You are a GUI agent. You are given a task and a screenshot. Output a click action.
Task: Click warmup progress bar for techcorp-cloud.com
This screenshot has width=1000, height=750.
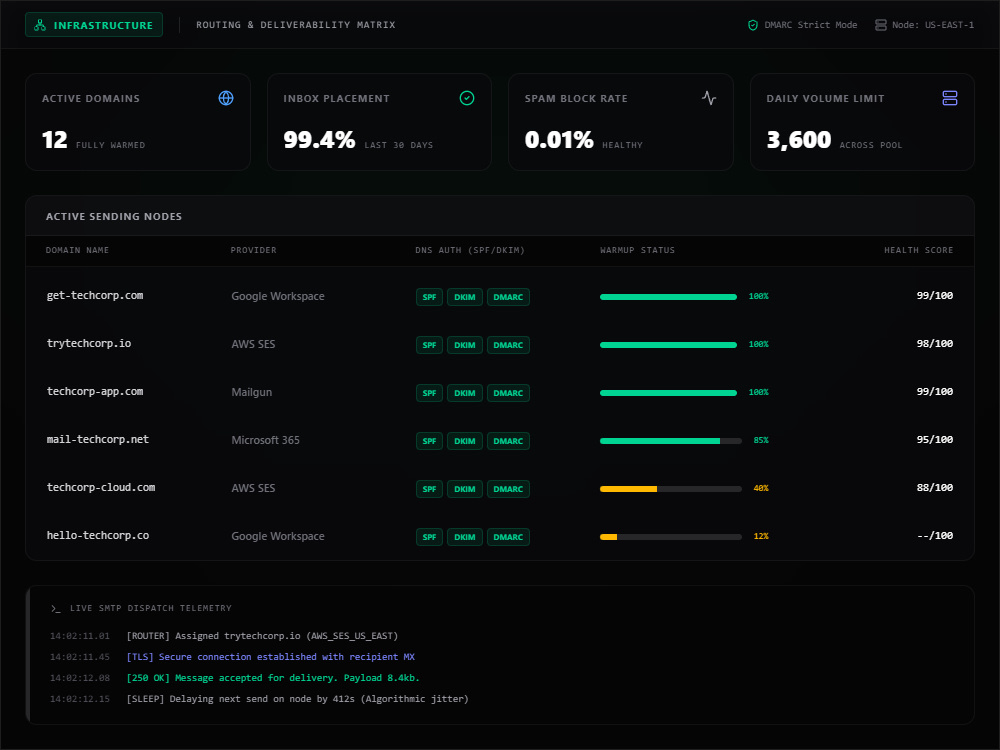tap(671, 489)
